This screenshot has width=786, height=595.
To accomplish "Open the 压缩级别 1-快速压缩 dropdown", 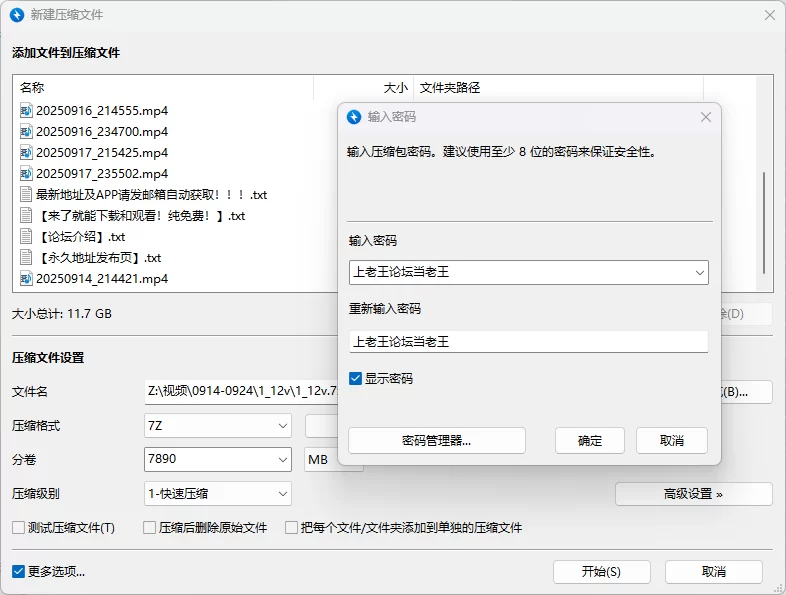I will coord(283,493).
